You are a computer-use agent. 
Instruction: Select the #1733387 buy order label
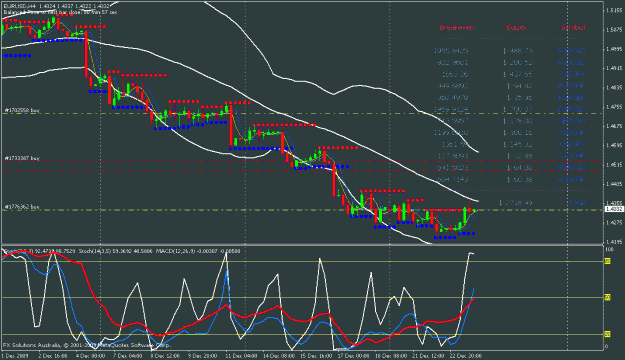coord(22,158)
